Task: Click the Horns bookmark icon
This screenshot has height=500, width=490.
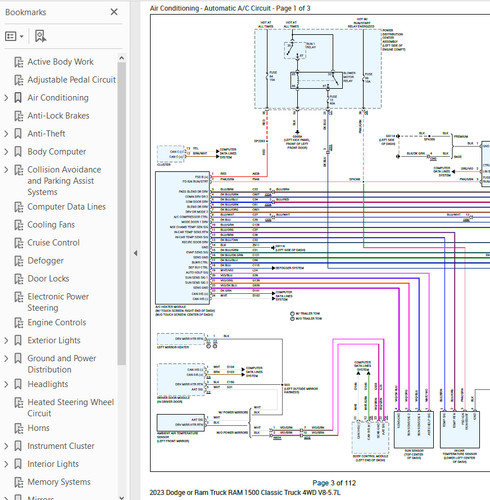Action: 19,428
